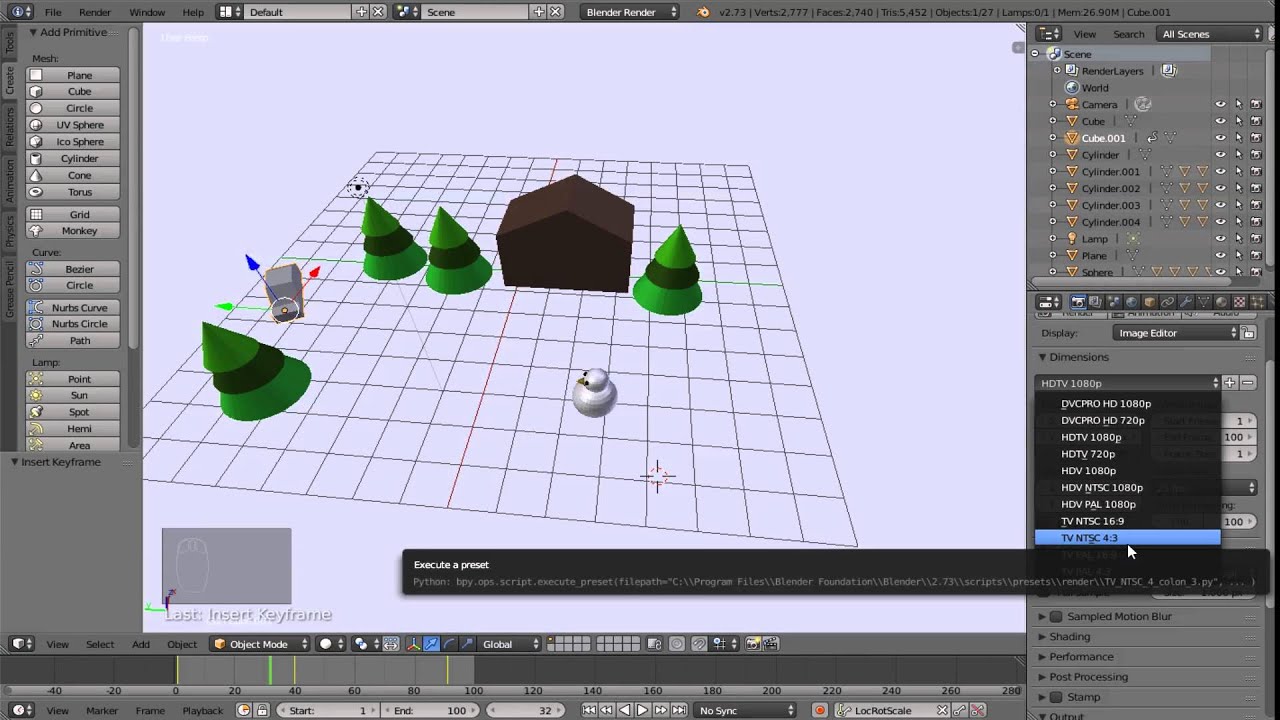Hide the Cube object with eye icon
Screen dimensions: 1280x720
pos(1220,121)
